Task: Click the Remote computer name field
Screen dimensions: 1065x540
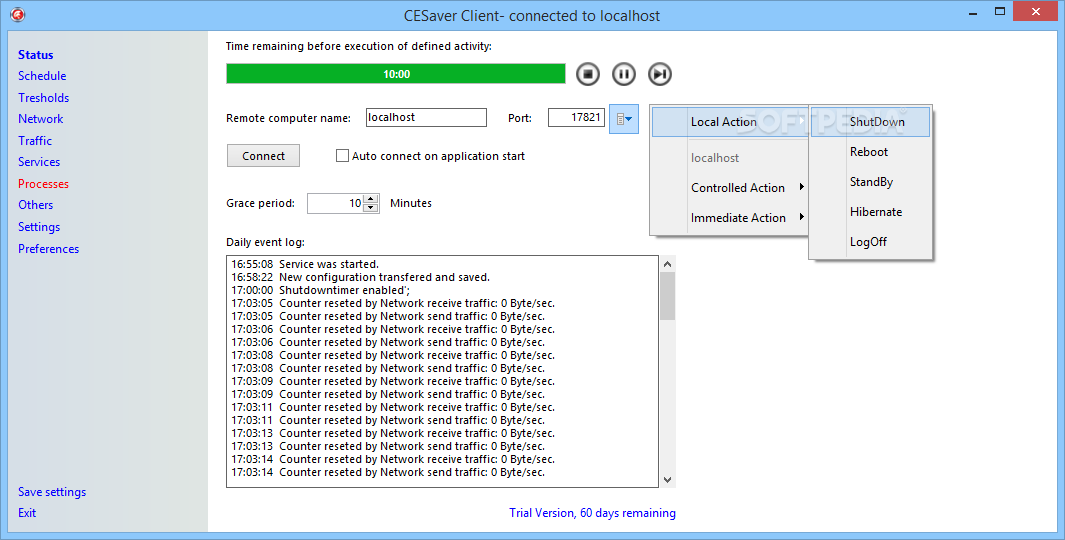Action: [x=426, y=118]
